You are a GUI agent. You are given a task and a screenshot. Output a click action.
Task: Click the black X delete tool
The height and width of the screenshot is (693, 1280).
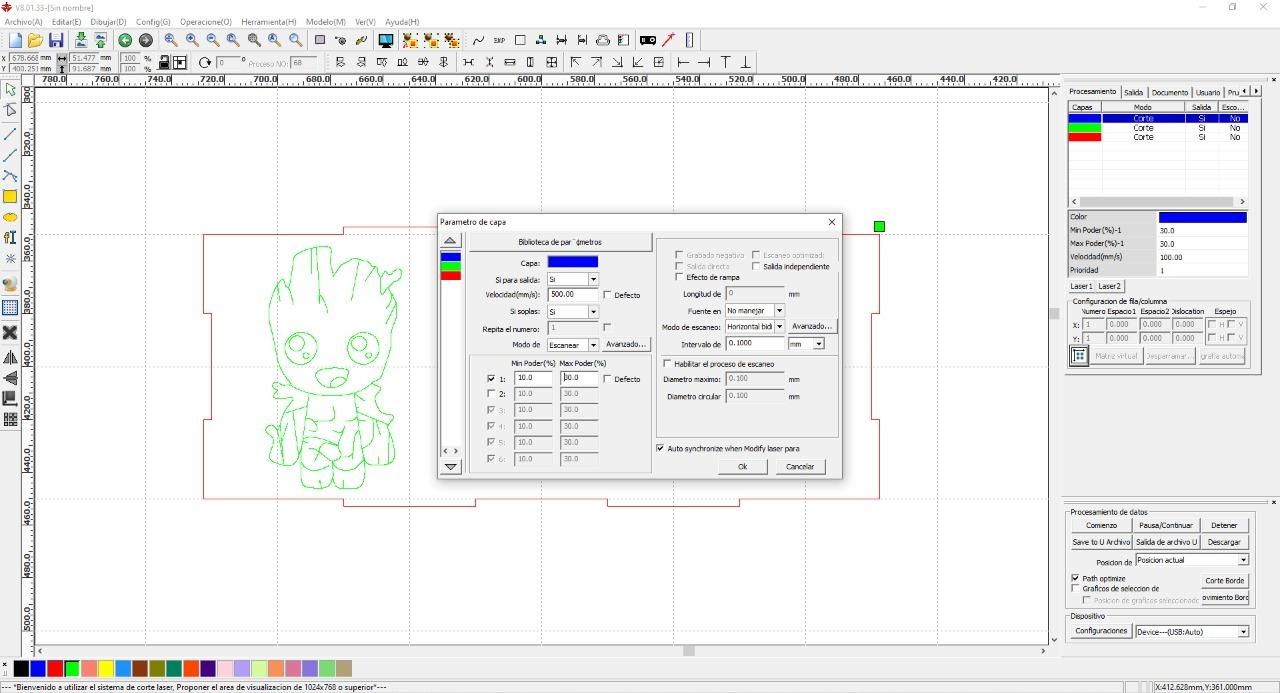pos(10,332)
